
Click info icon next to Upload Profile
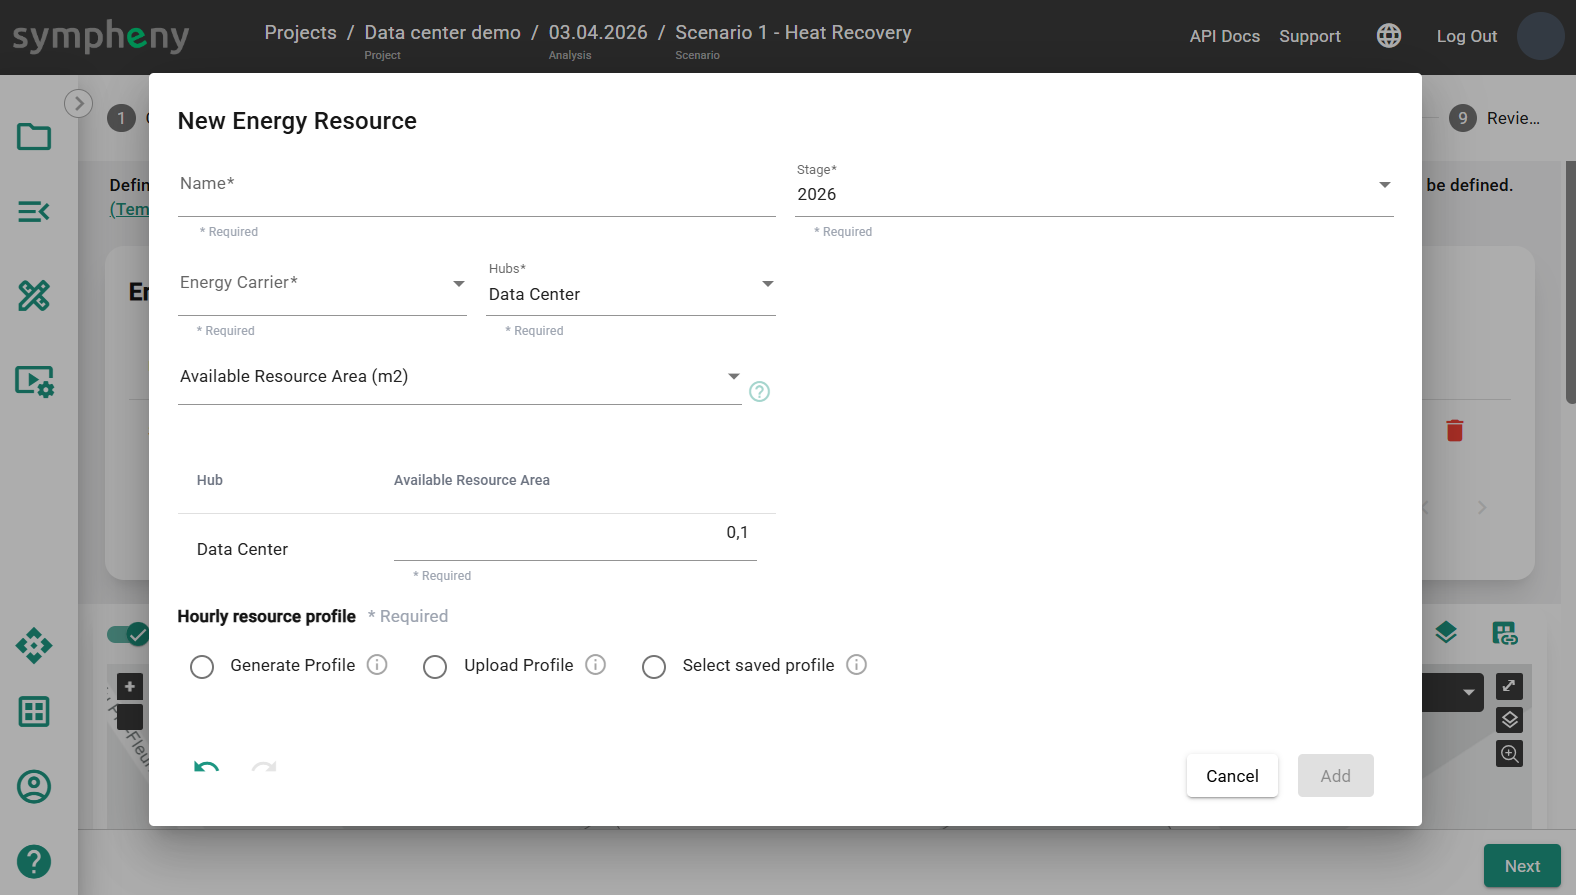coord(596,665)
